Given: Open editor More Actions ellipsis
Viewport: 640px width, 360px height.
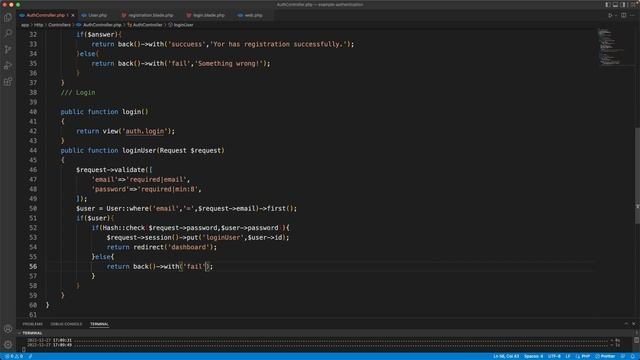Looking at the screenshot, I should tap(633, 16).
